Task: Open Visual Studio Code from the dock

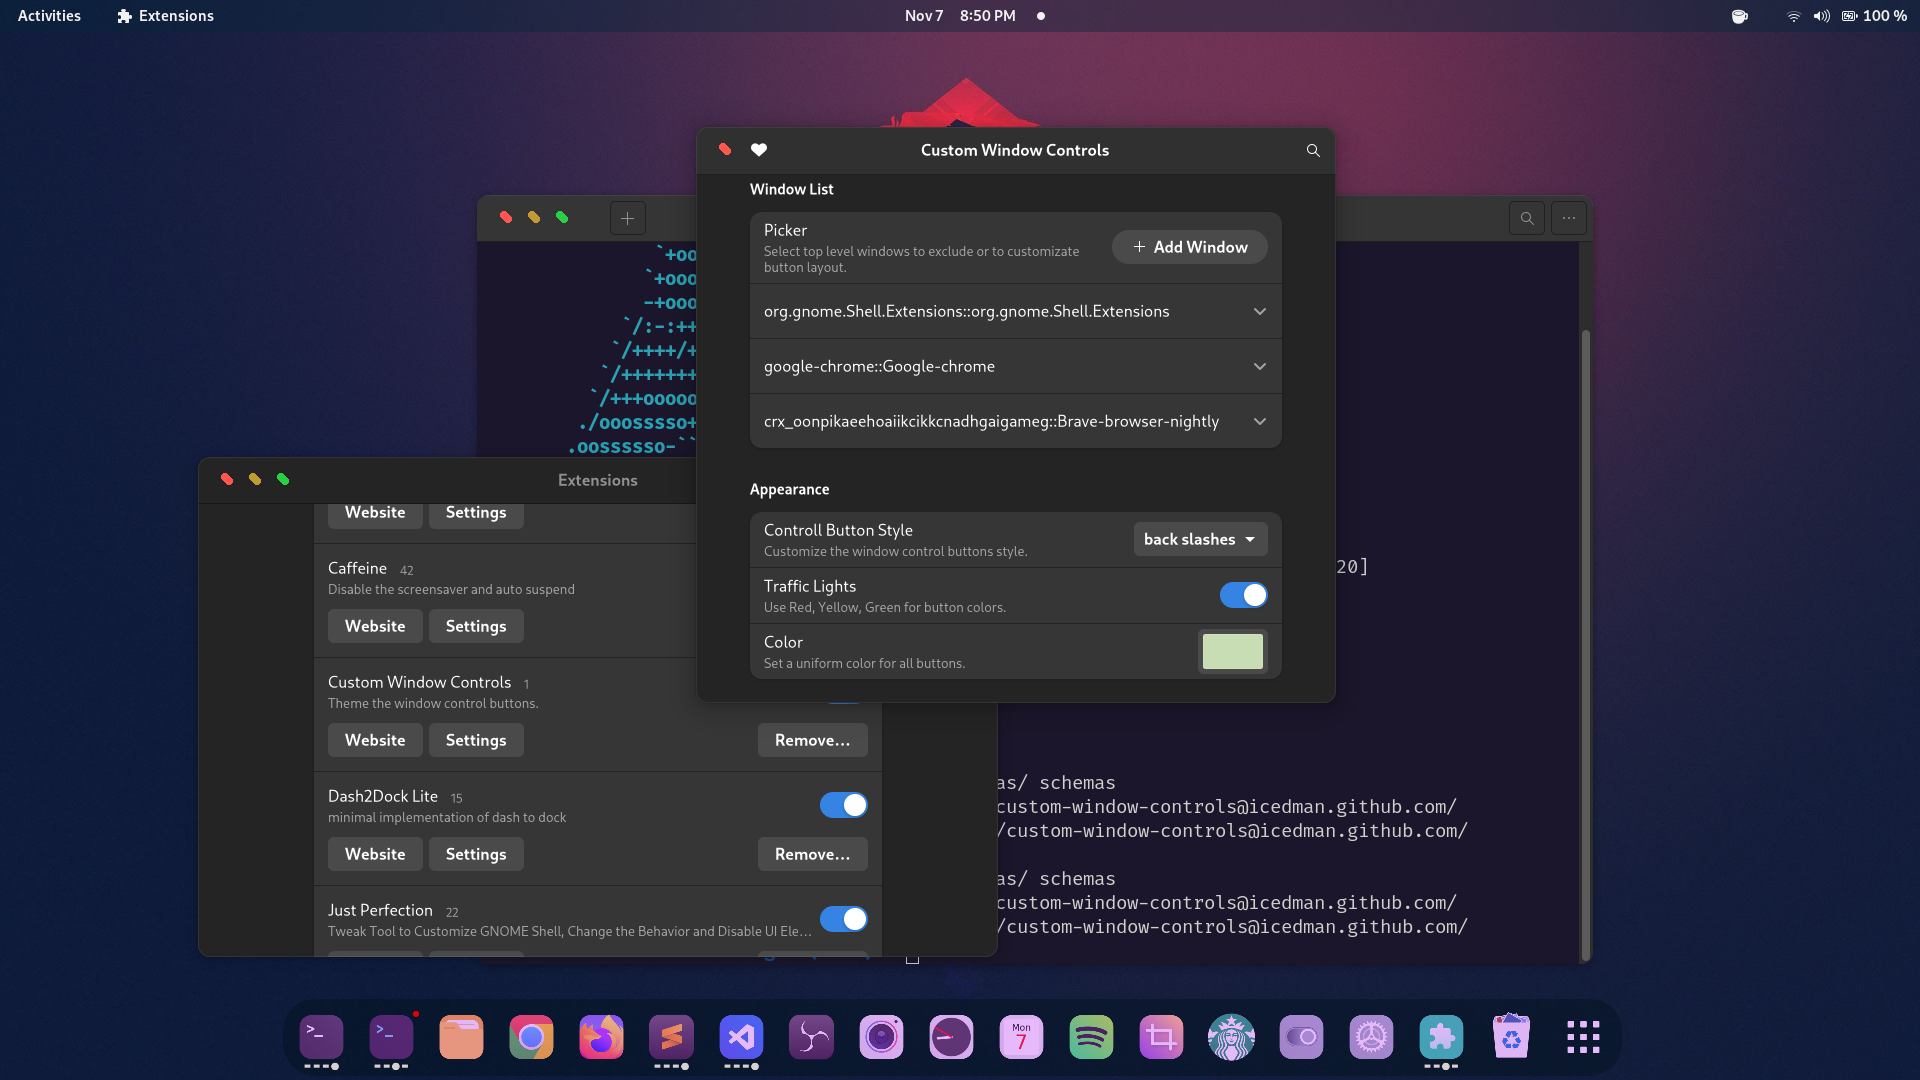Action: click(741, 1038)
